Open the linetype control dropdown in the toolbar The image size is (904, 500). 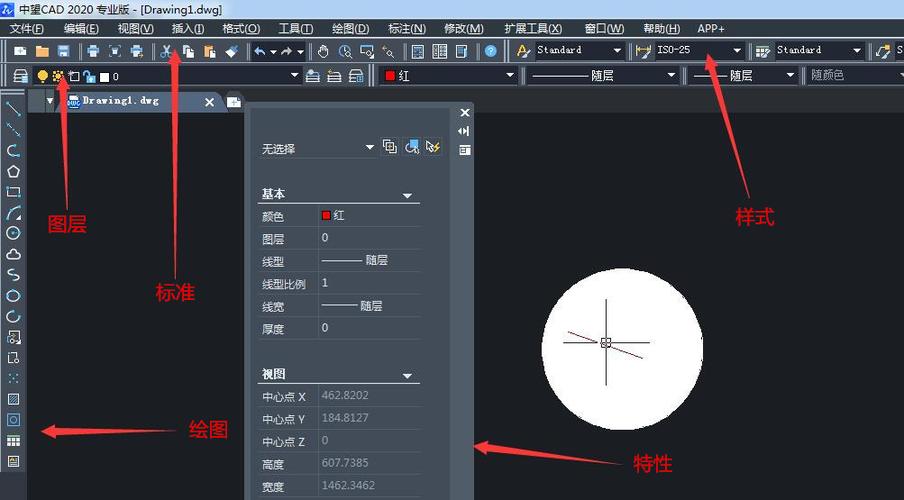(671, 75)
